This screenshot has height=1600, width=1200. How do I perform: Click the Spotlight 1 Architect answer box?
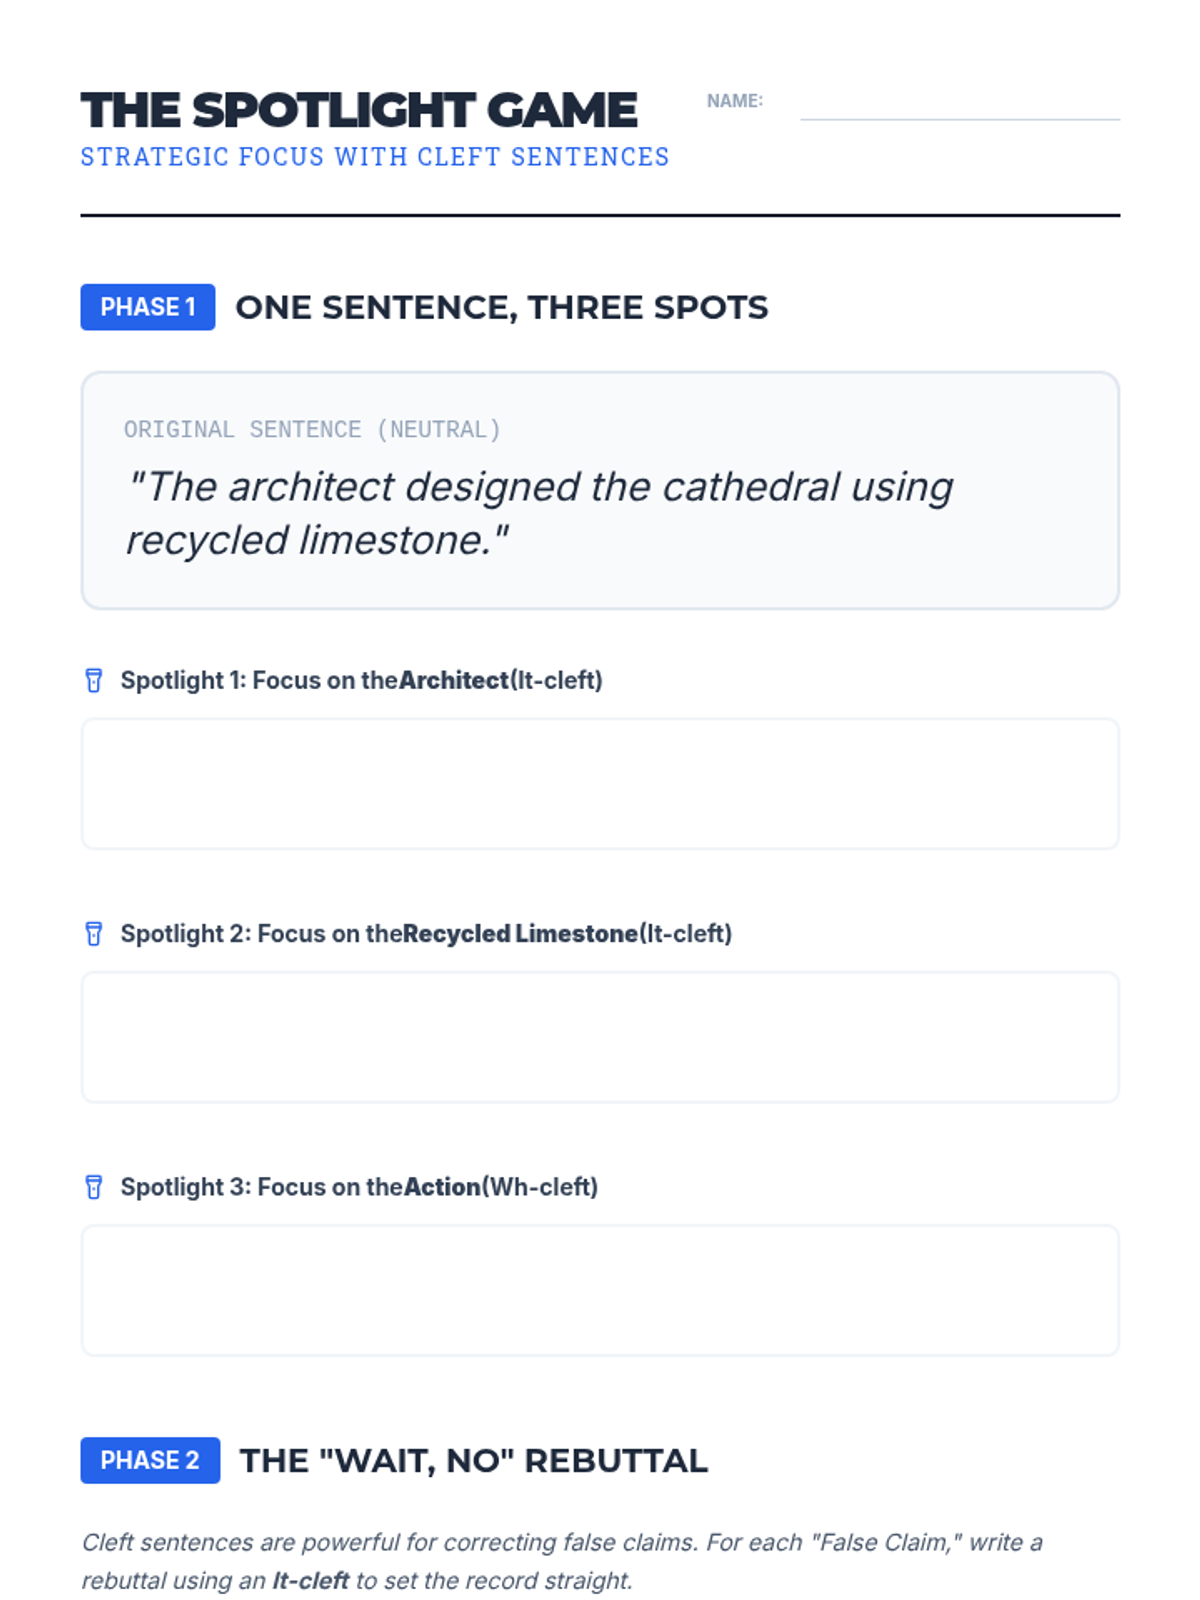[x=600, y=784]
